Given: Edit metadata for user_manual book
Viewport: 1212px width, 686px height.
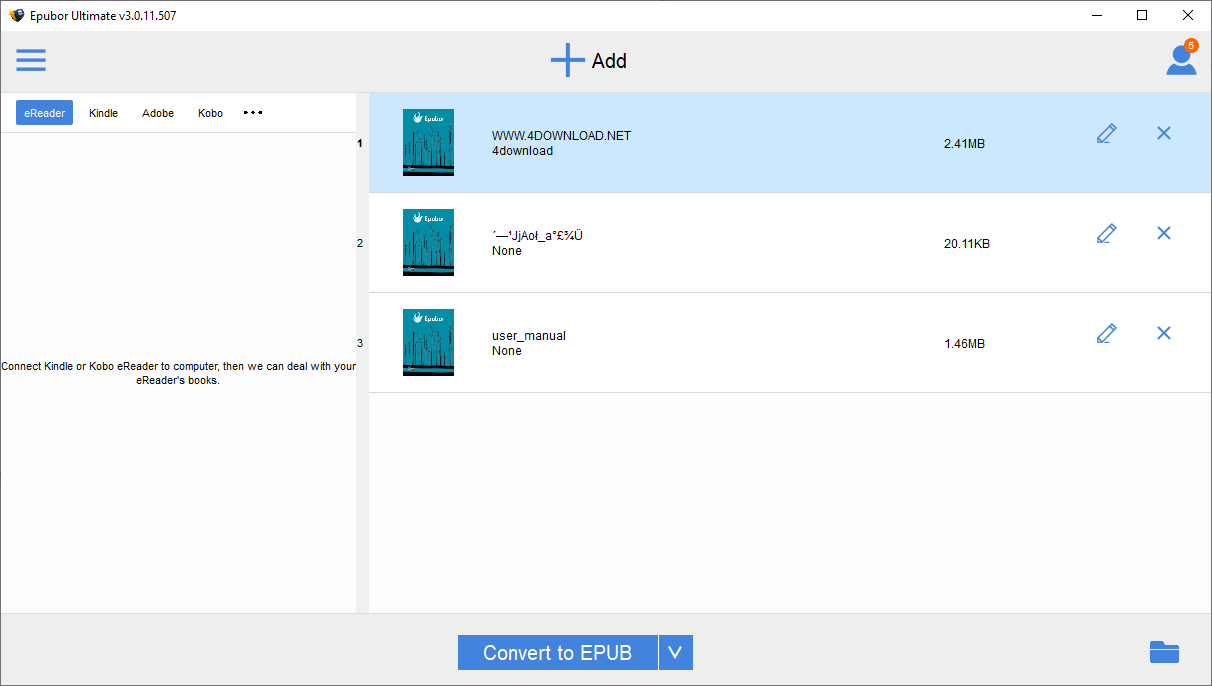Looking at the screenshot, I should pyautogui.click(x=1106, y=333).
